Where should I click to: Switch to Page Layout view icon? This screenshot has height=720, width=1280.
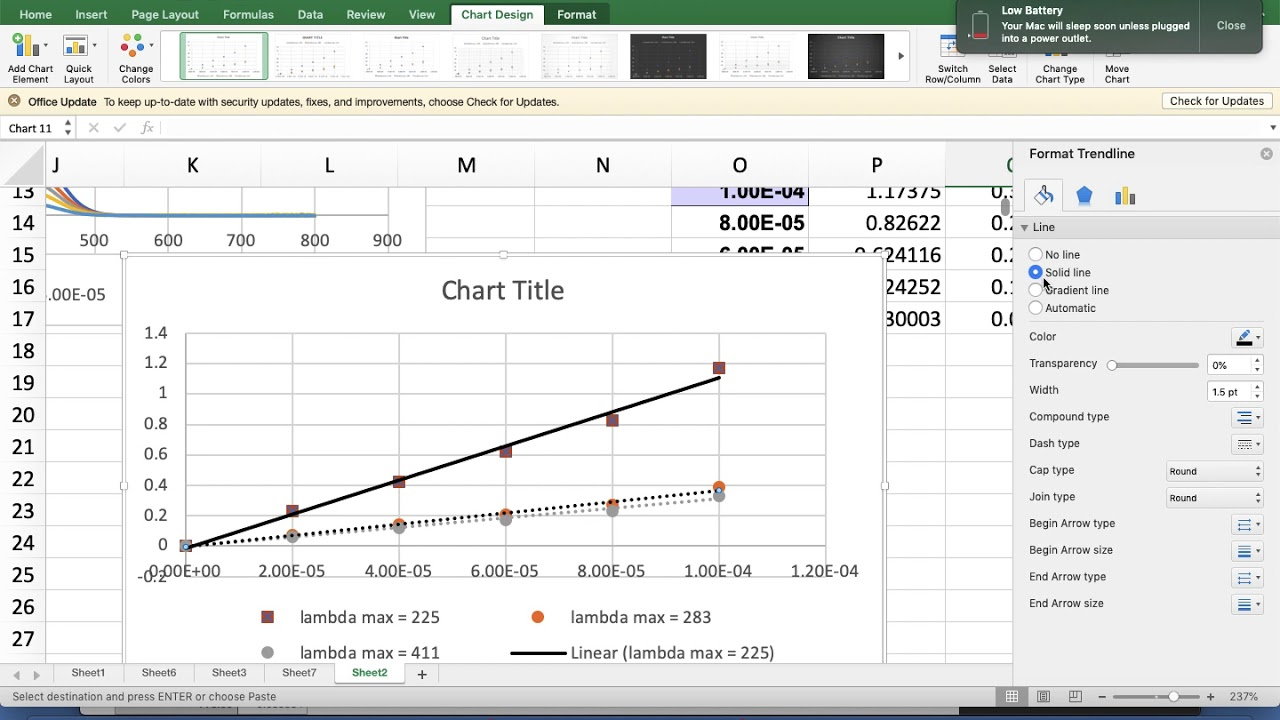(1043, 696)
